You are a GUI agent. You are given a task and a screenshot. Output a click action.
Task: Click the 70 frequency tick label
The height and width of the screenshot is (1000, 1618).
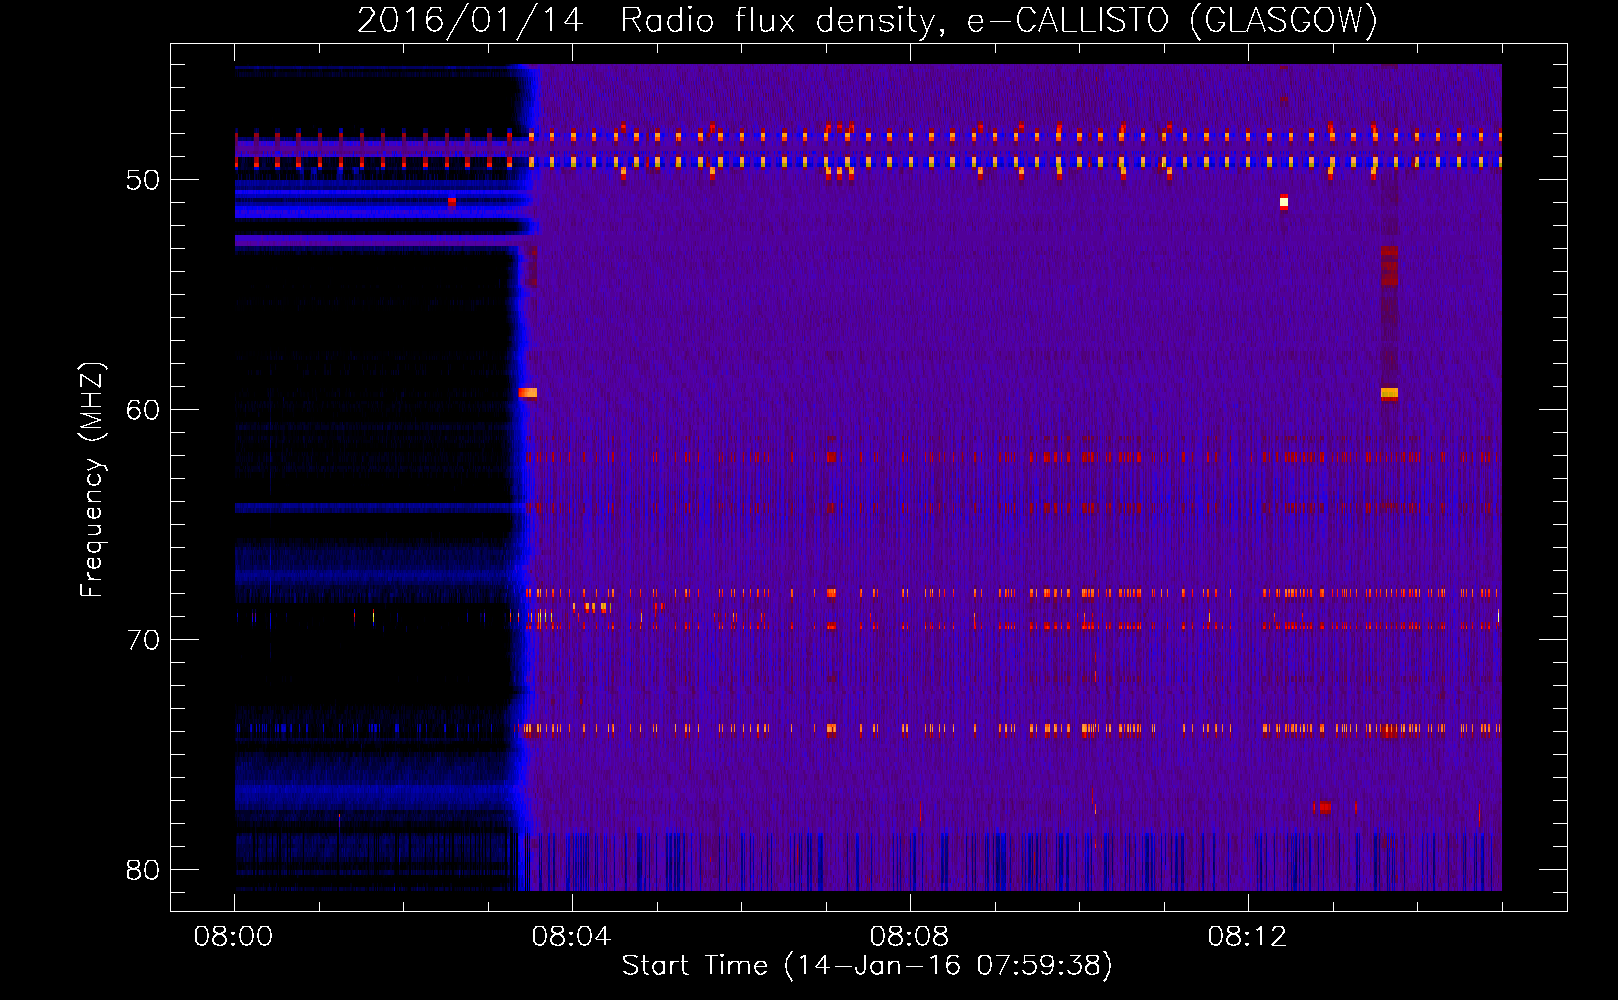143,640
